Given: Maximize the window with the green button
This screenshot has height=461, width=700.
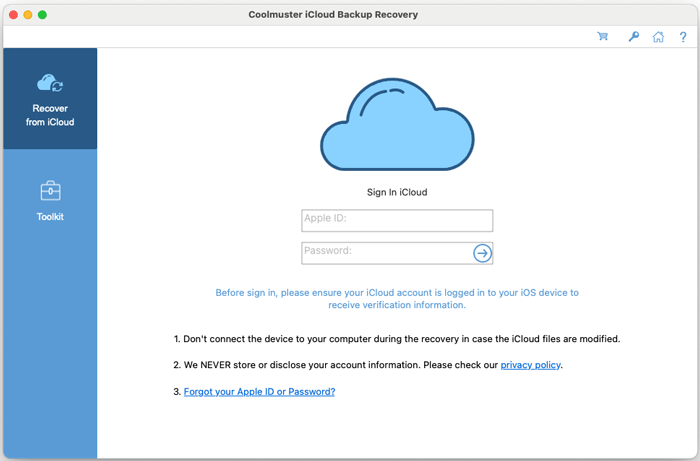Looking at the screenshot, I should (42, 15).
